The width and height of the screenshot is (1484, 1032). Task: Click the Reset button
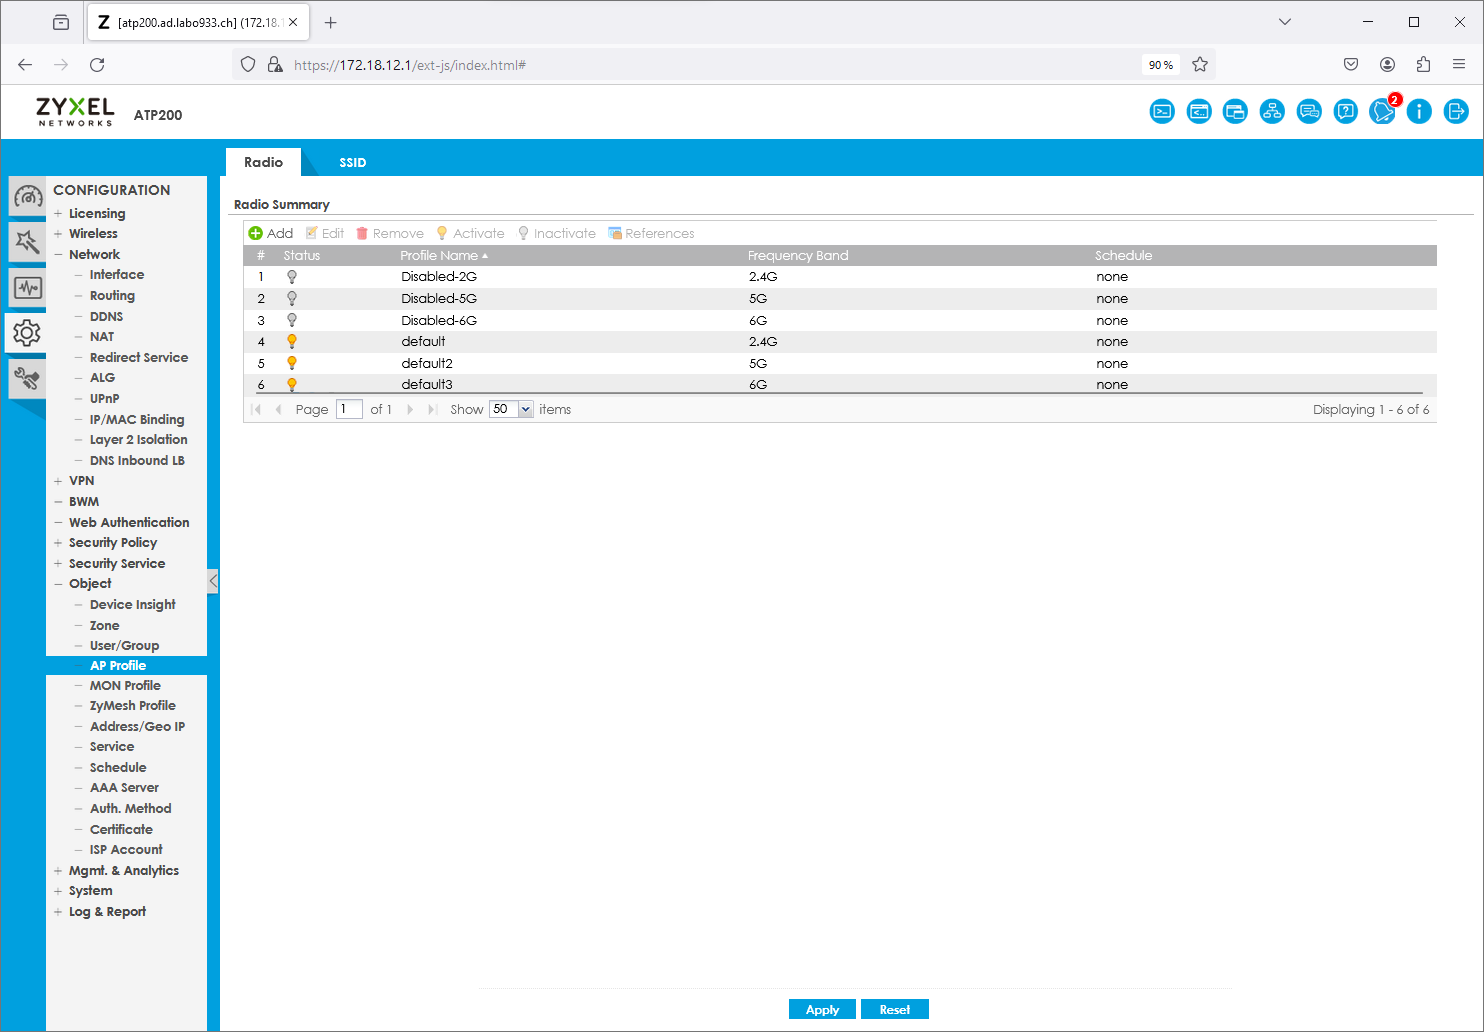(x=895, y=1009)
